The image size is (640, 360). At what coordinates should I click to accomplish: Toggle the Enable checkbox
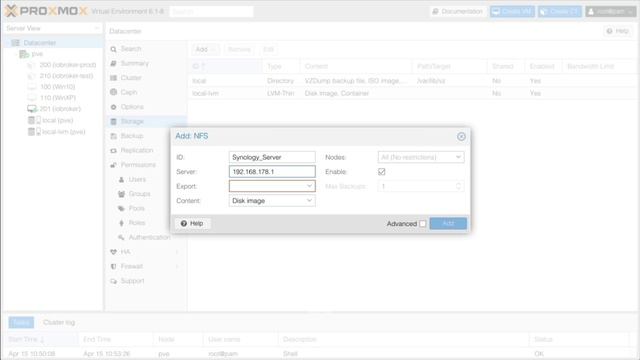(x=382, y=172)
